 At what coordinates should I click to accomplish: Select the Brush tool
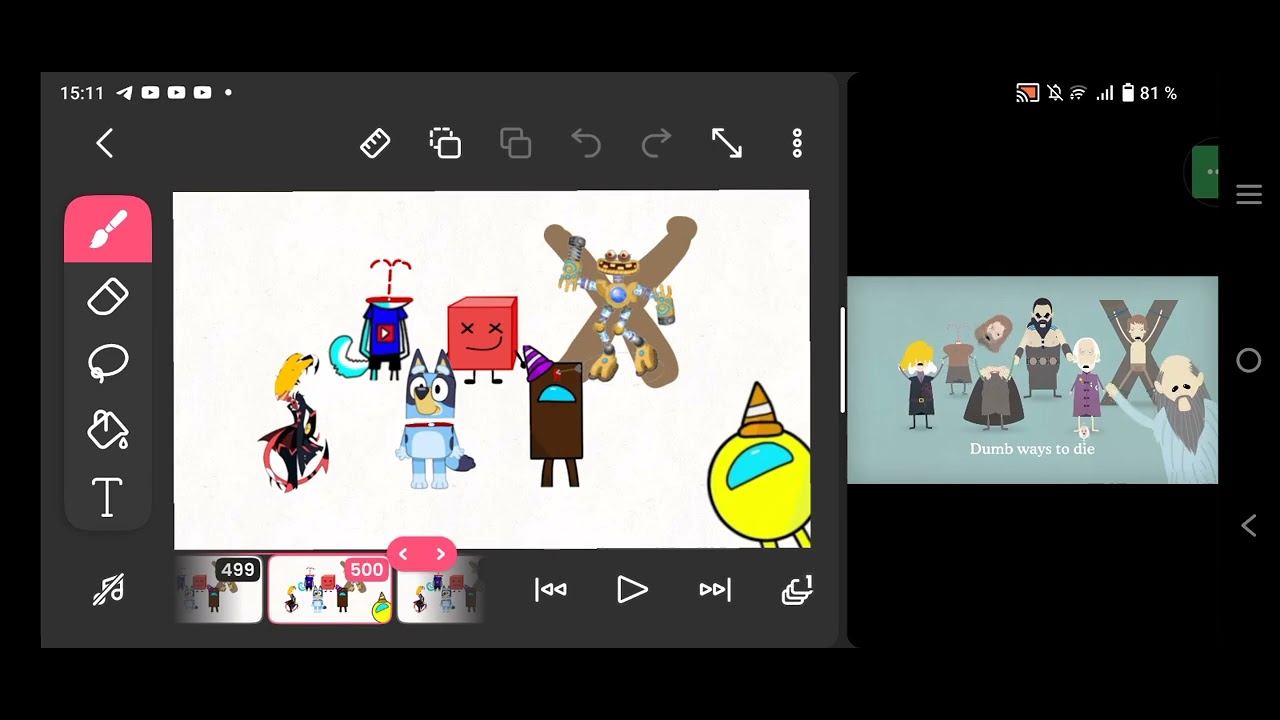tap(108, 229)
